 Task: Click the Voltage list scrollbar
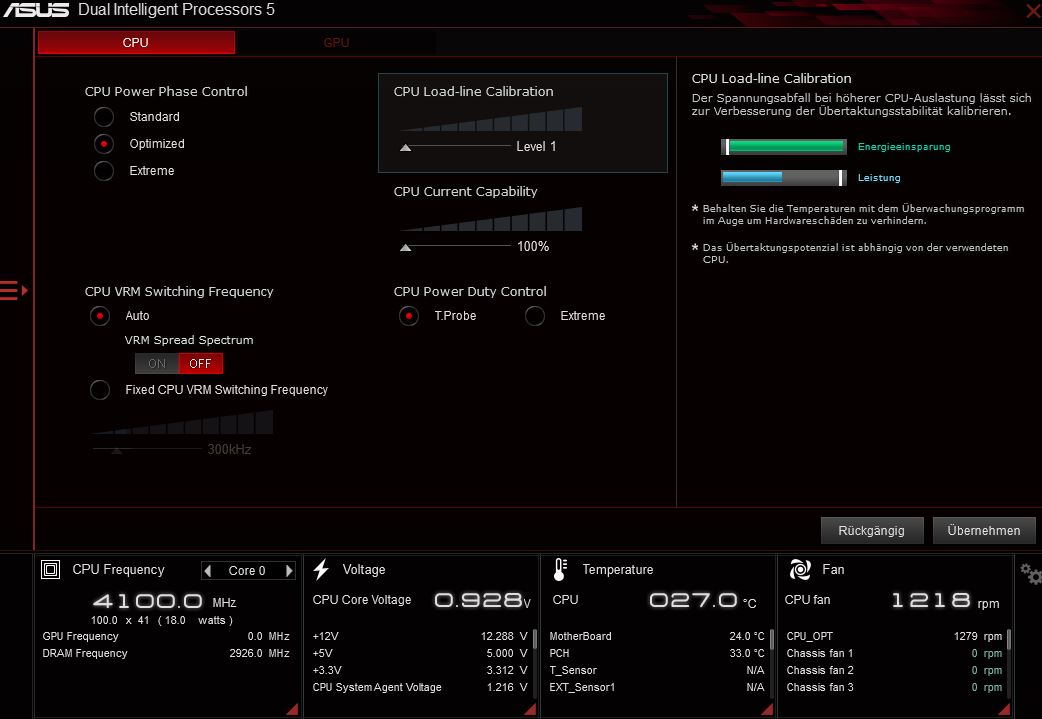pos(535,639)
